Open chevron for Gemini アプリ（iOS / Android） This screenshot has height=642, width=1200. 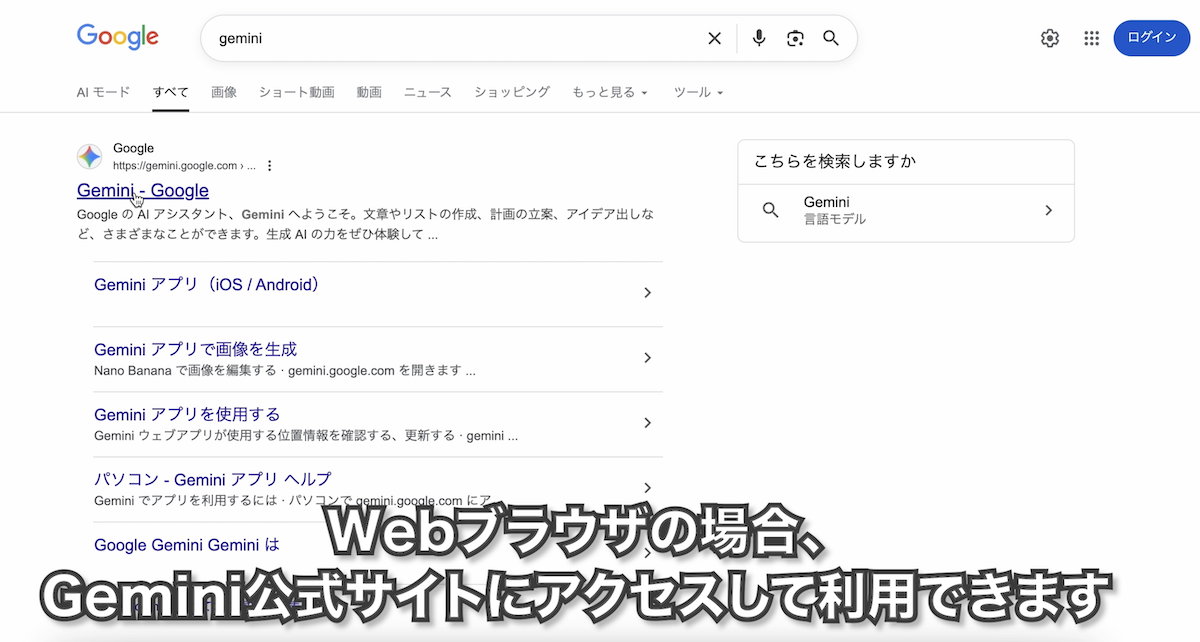[x=647, y=293]
